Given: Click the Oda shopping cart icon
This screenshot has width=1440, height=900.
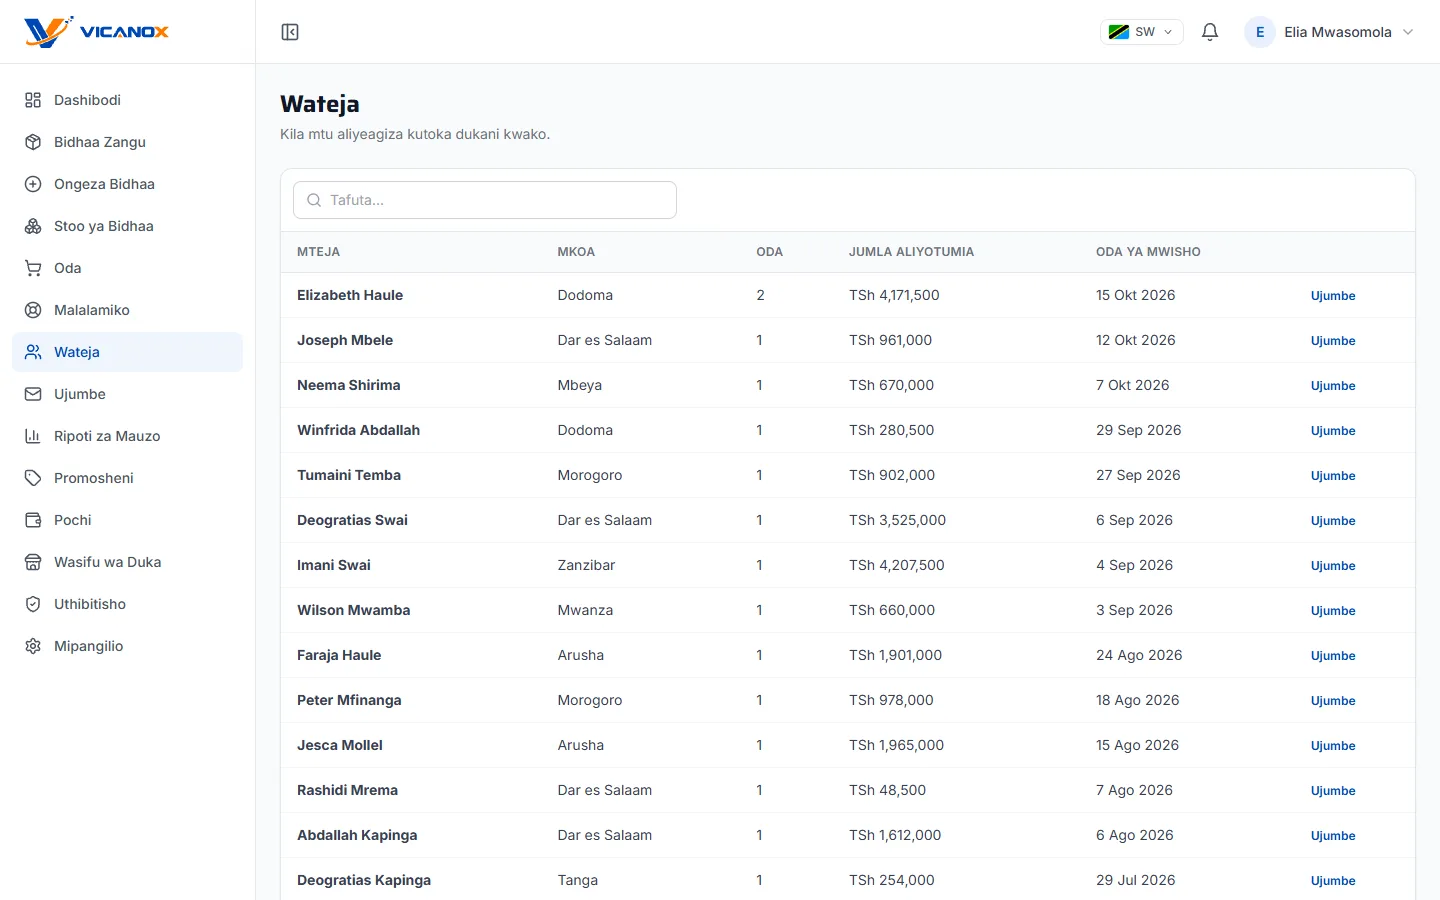Looking at the screenshot, I should [33, 268].
